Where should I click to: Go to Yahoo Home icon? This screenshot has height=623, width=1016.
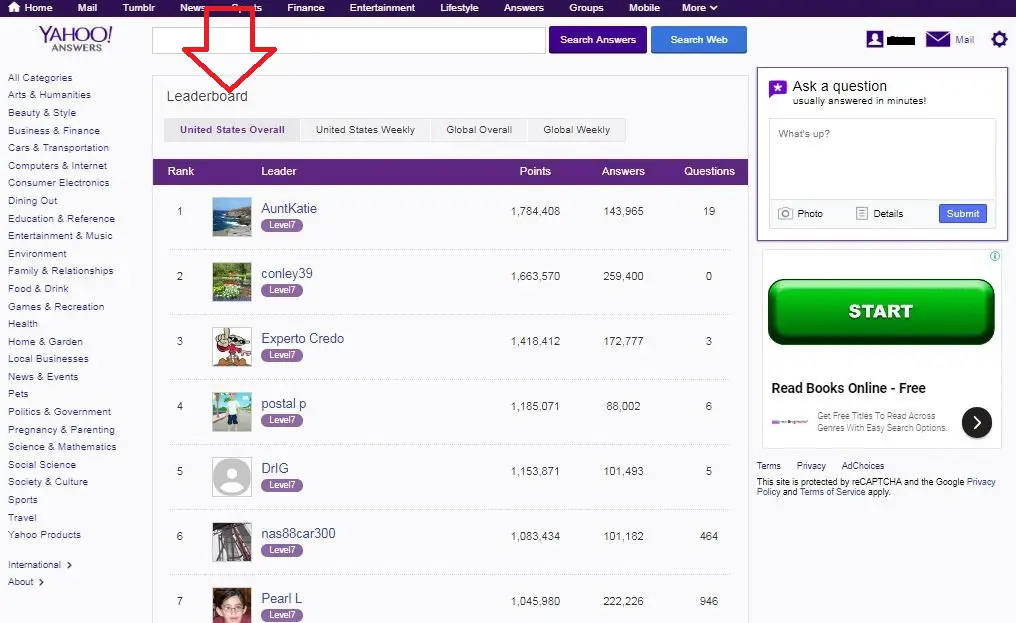click(14, 7)
